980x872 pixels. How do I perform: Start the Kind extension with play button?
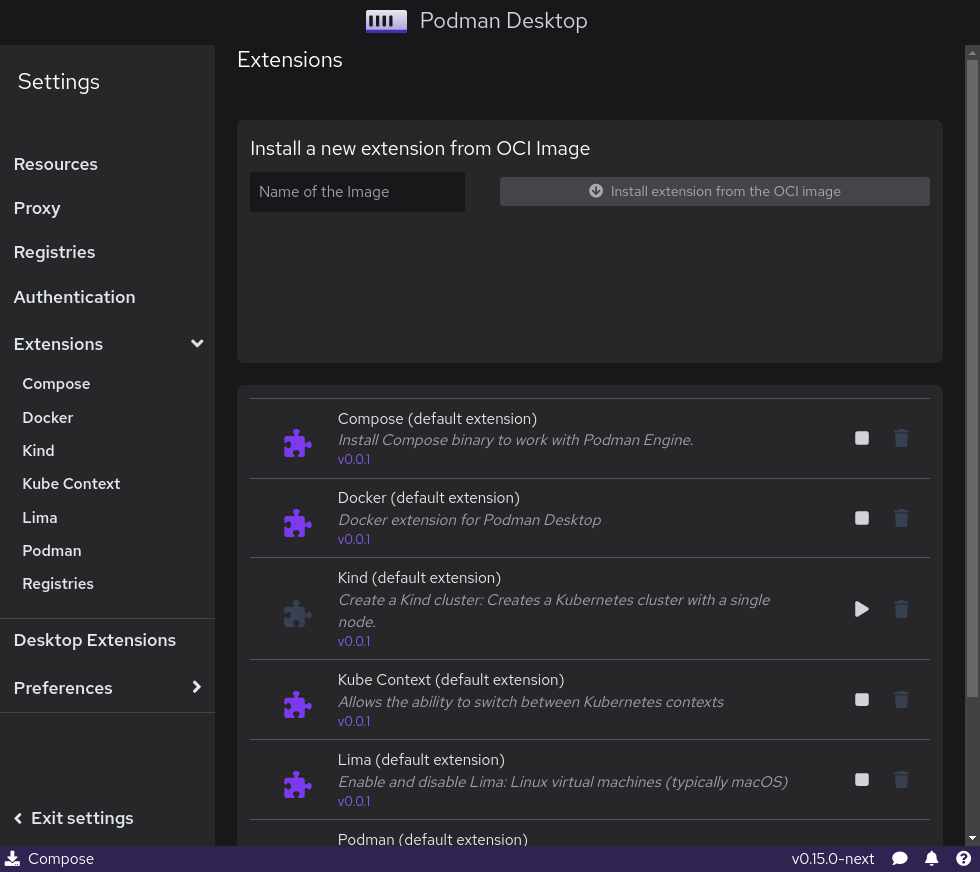(861, 609)
